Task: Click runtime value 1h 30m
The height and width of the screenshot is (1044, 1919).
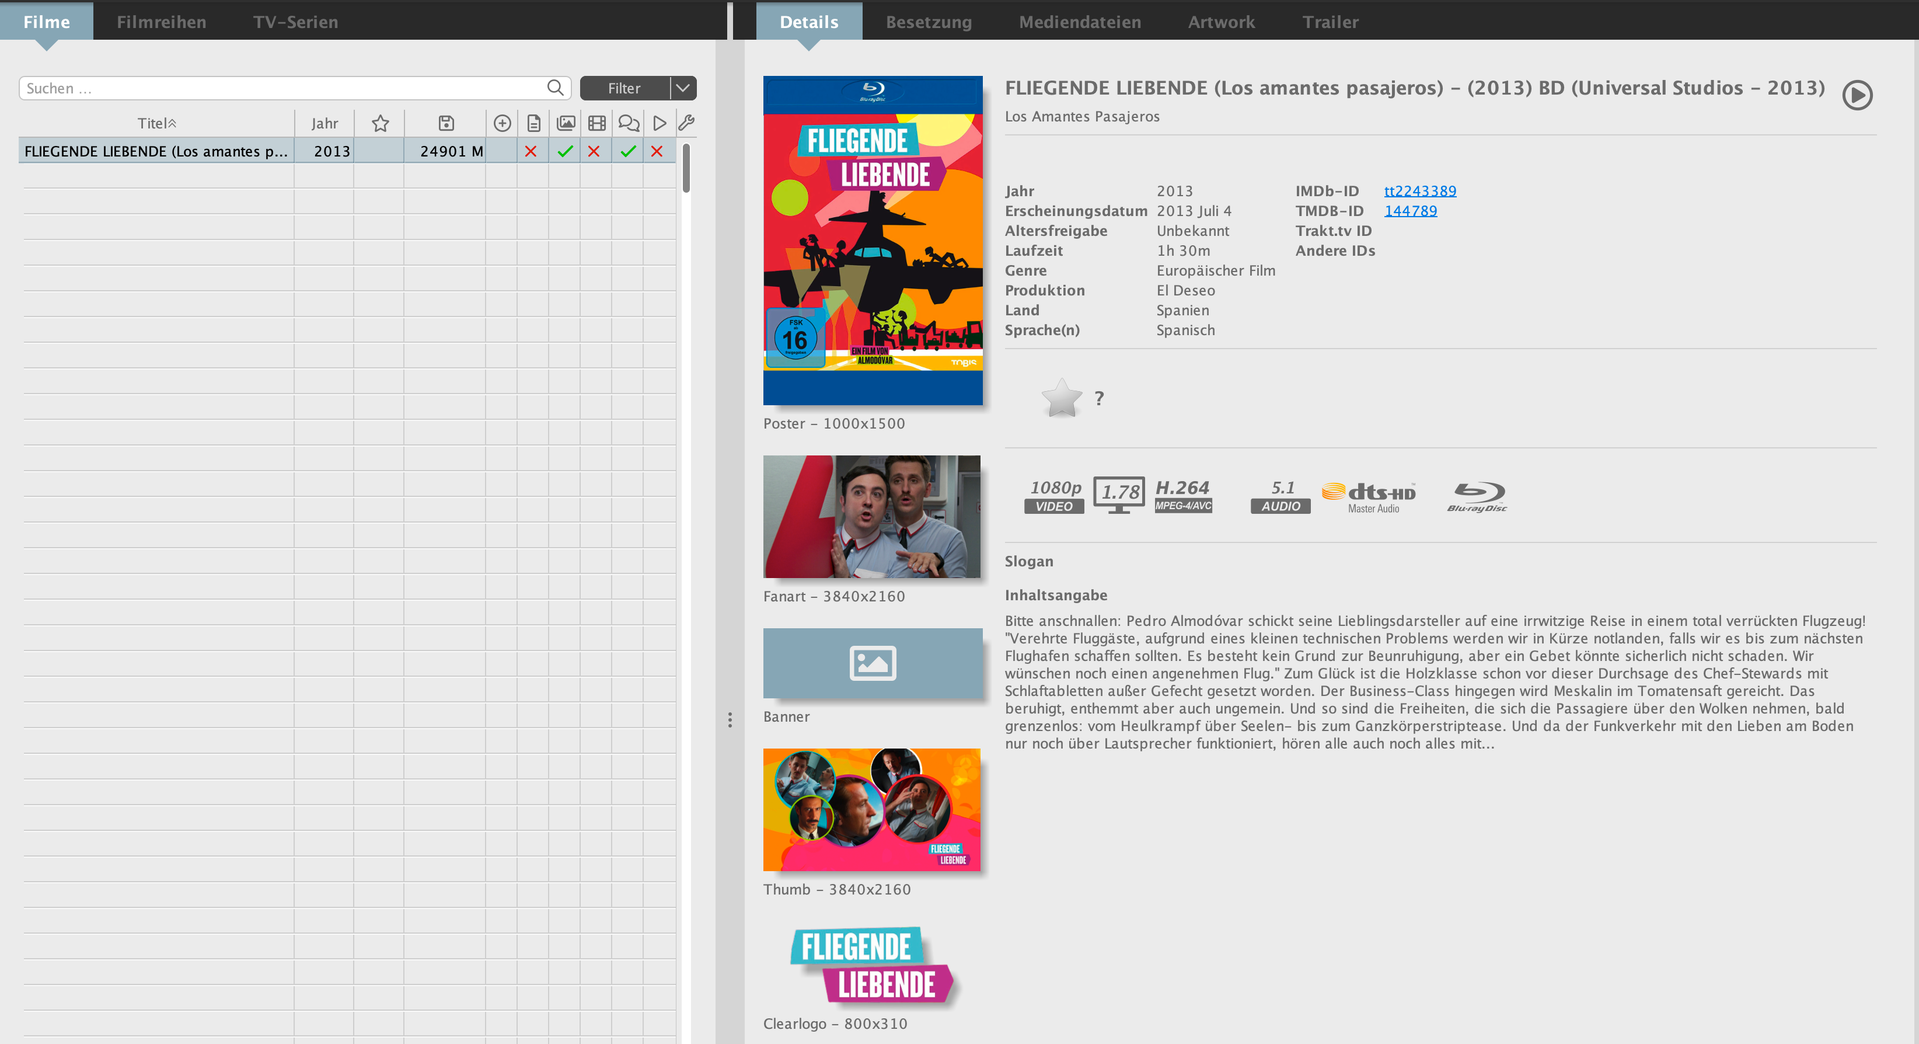Action: coord(1183,251)
